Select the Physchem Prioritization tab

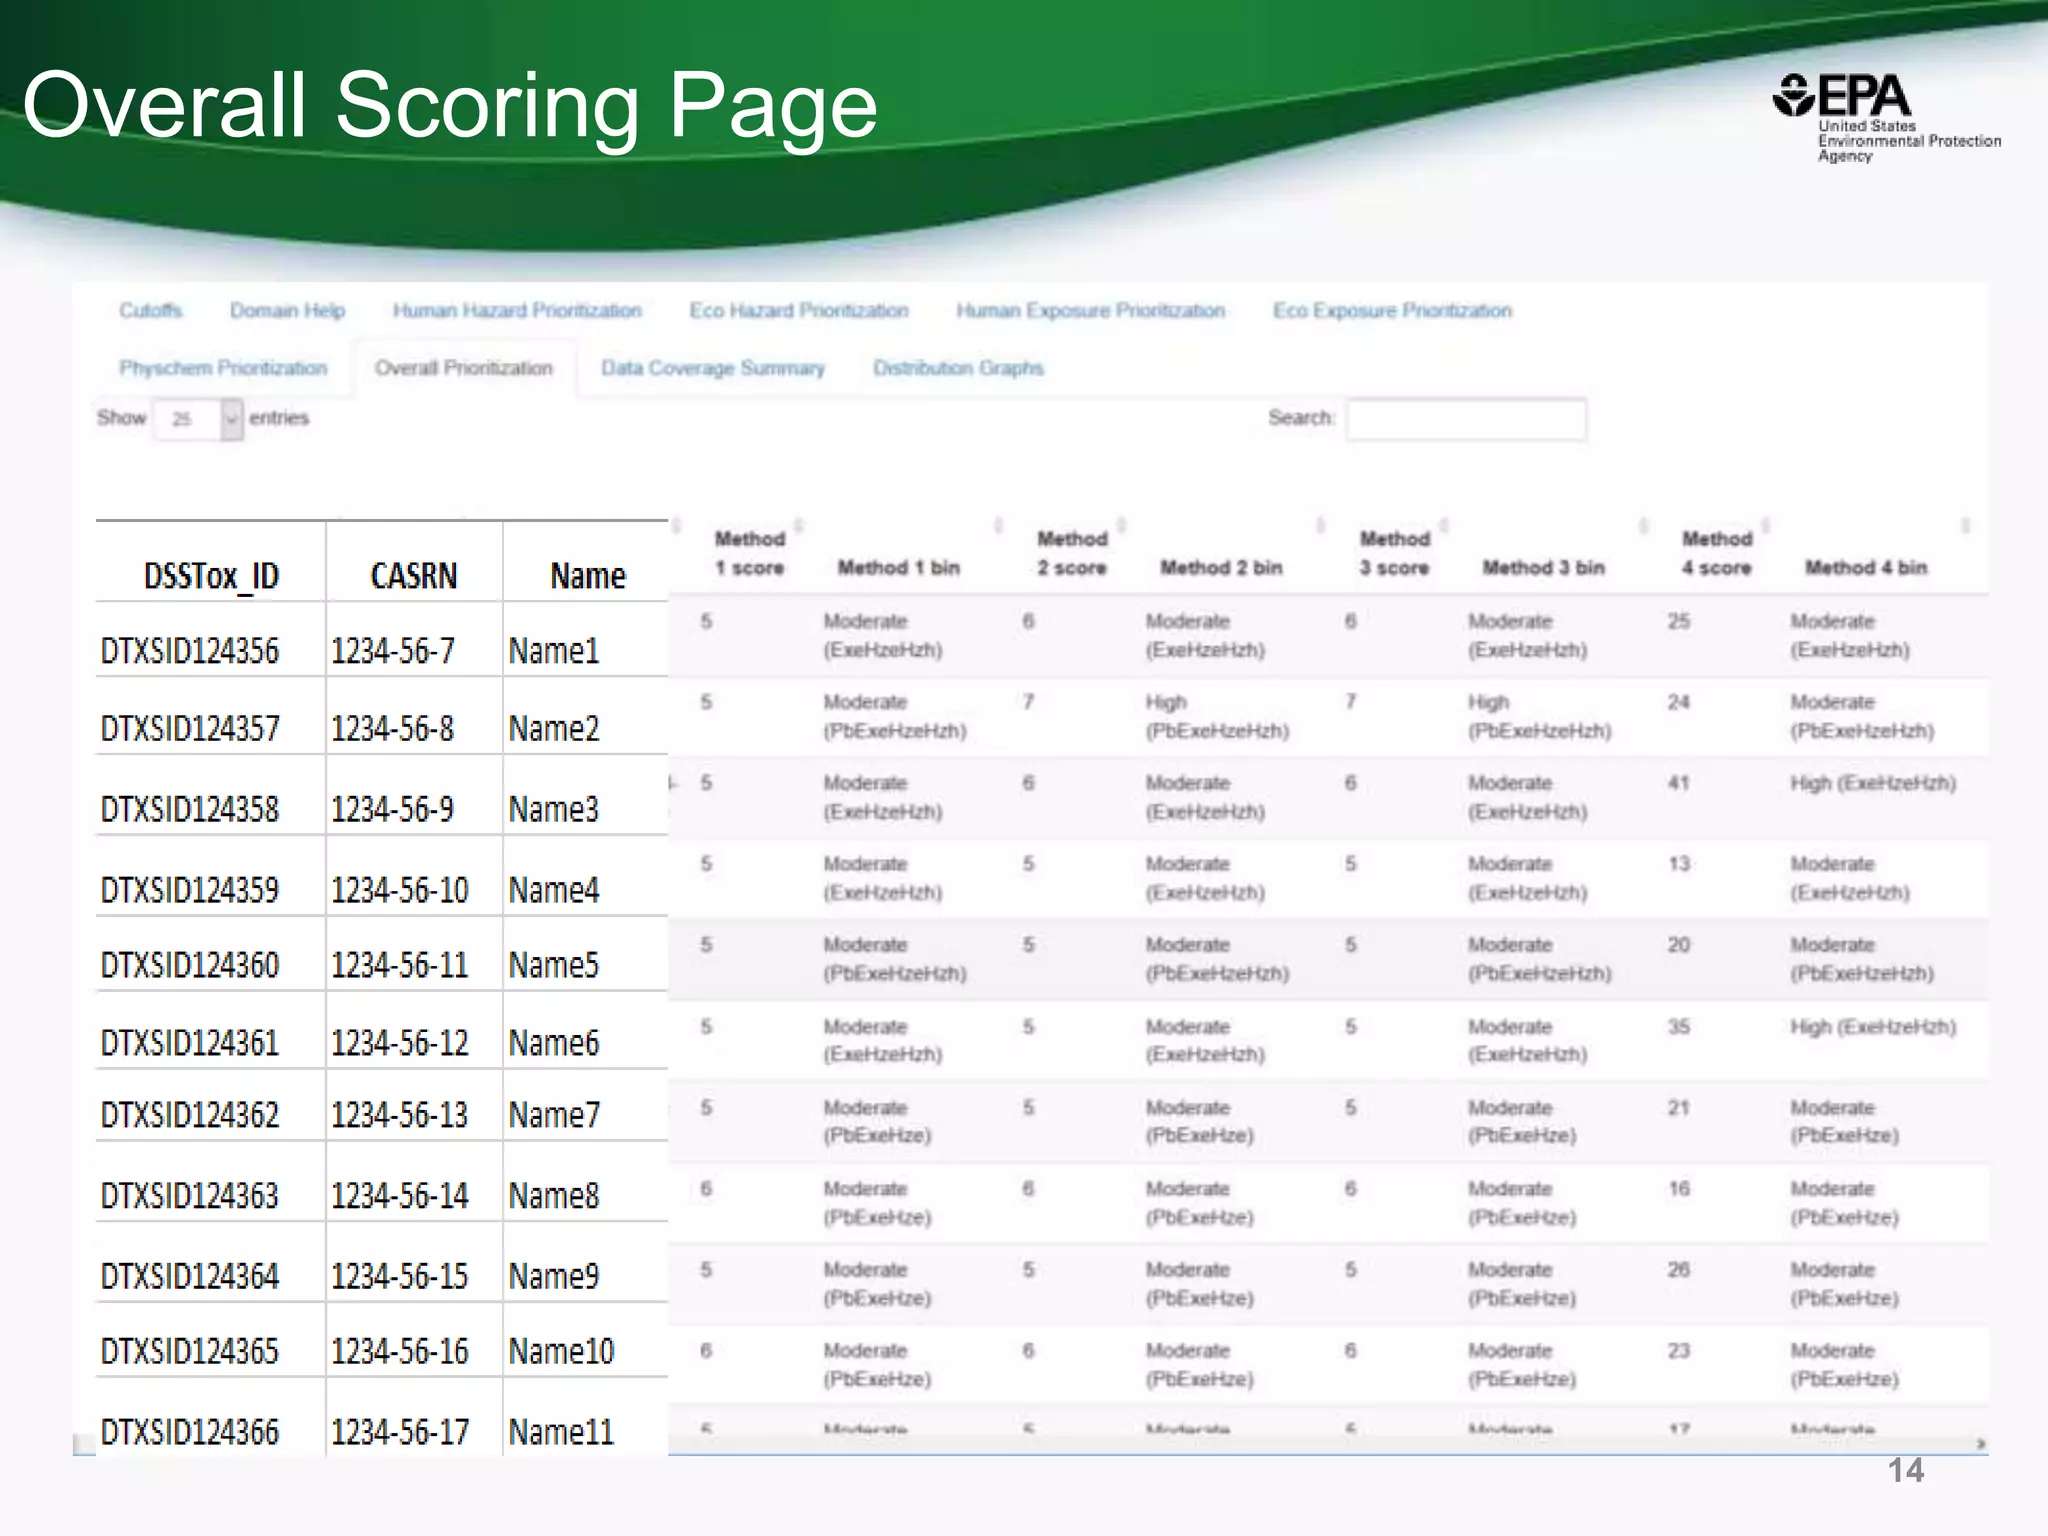click(223, 368)
